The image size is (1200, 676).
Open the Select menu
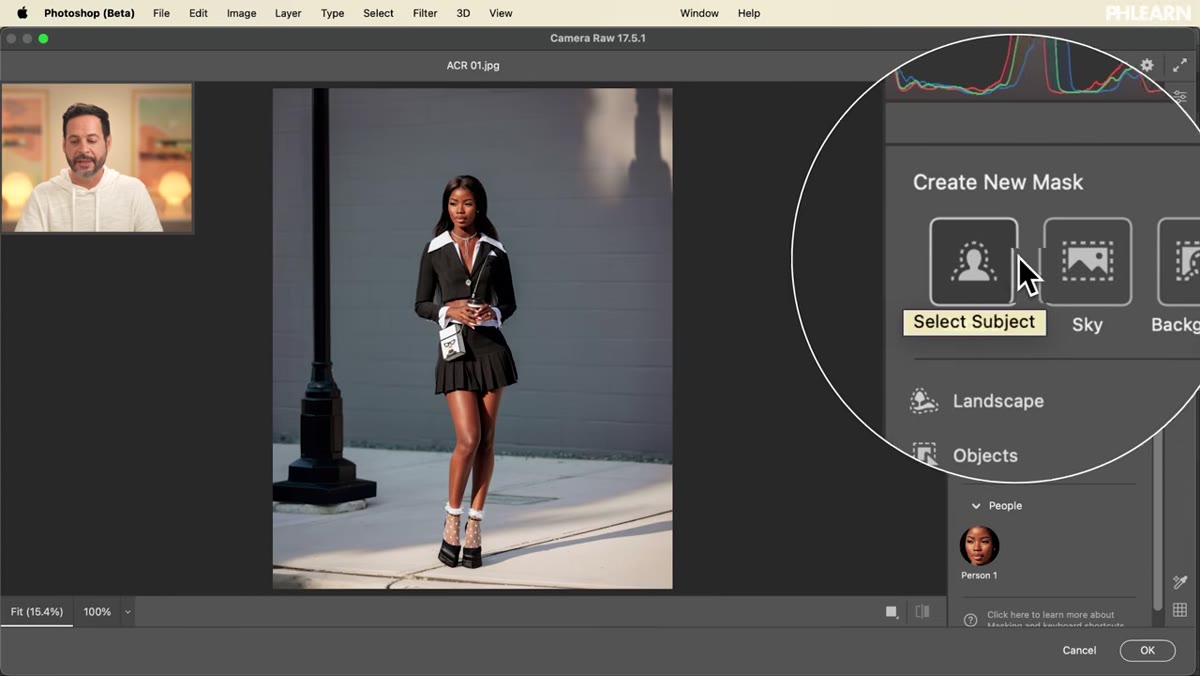click(x=378, y=13)
